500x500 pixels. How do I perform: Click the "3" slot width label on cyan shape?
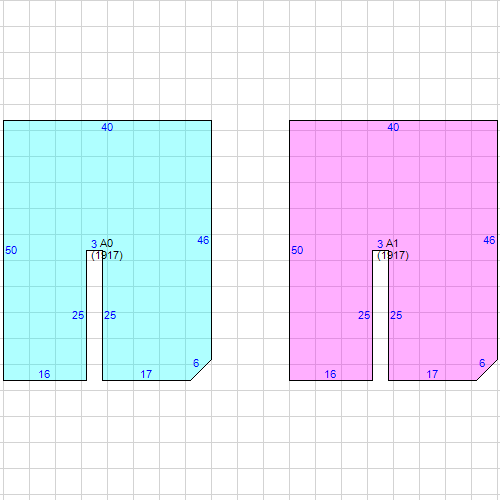click(x=94, y=244)
